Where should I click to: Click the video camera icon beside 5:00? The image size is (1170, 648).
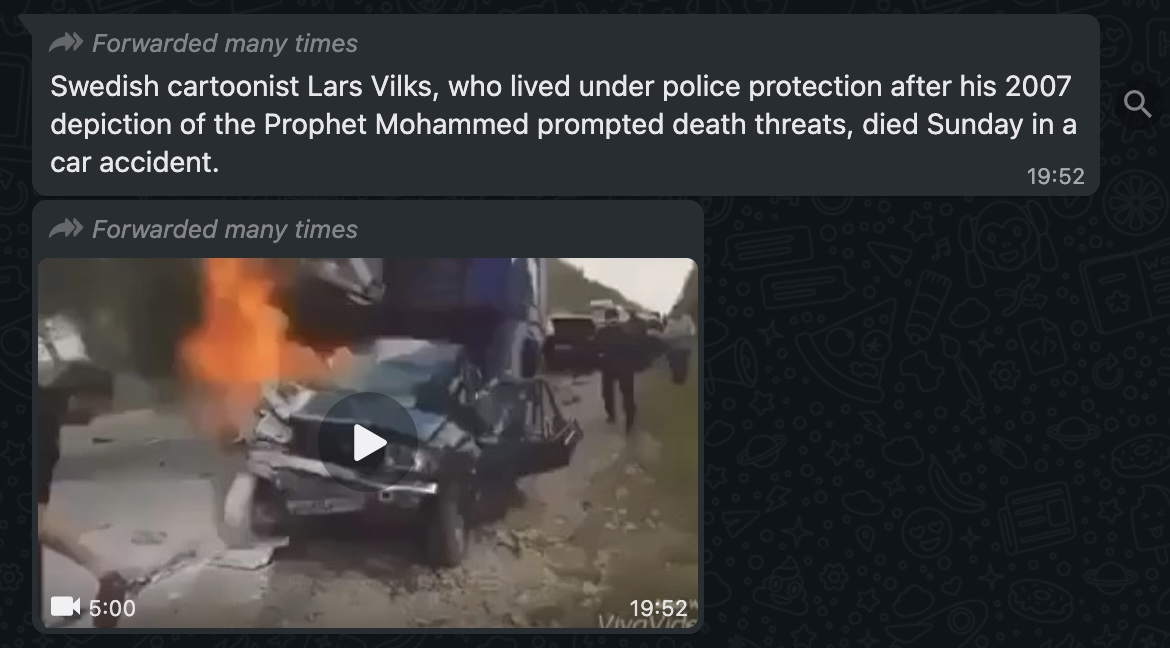pyautogui.click(x=65, y=607)
